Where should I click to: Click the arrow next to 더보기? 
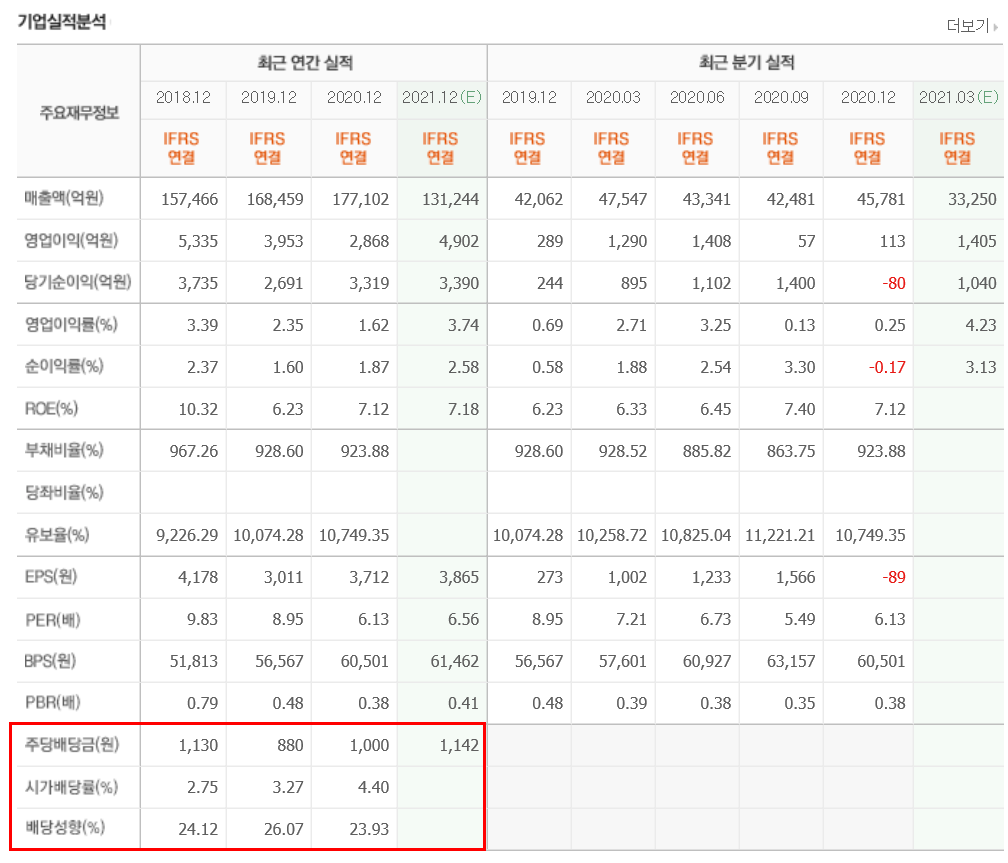coord(996,27)
